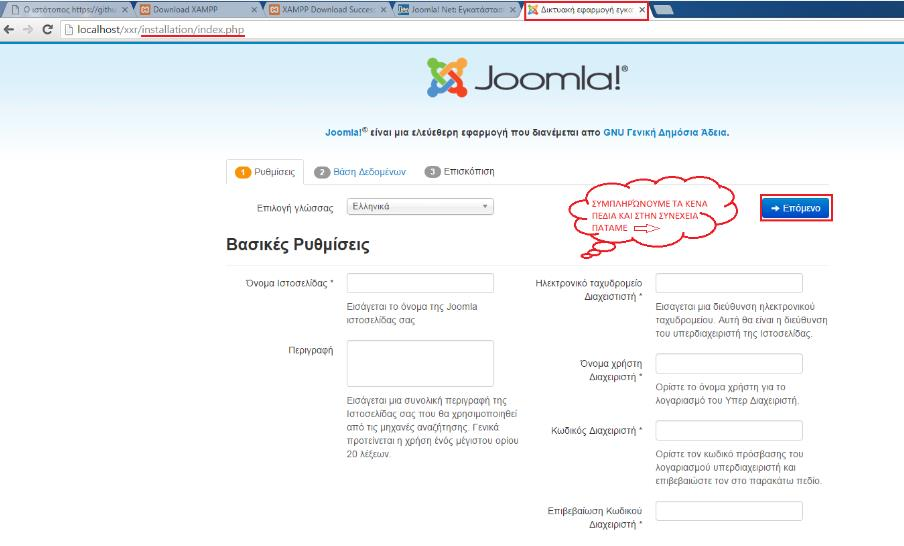The image size is (904, 546).
Task: Focus the 'Κωδικός Διαχειριστή' password field
Action: pyautogui.click(x=729, y=430)
